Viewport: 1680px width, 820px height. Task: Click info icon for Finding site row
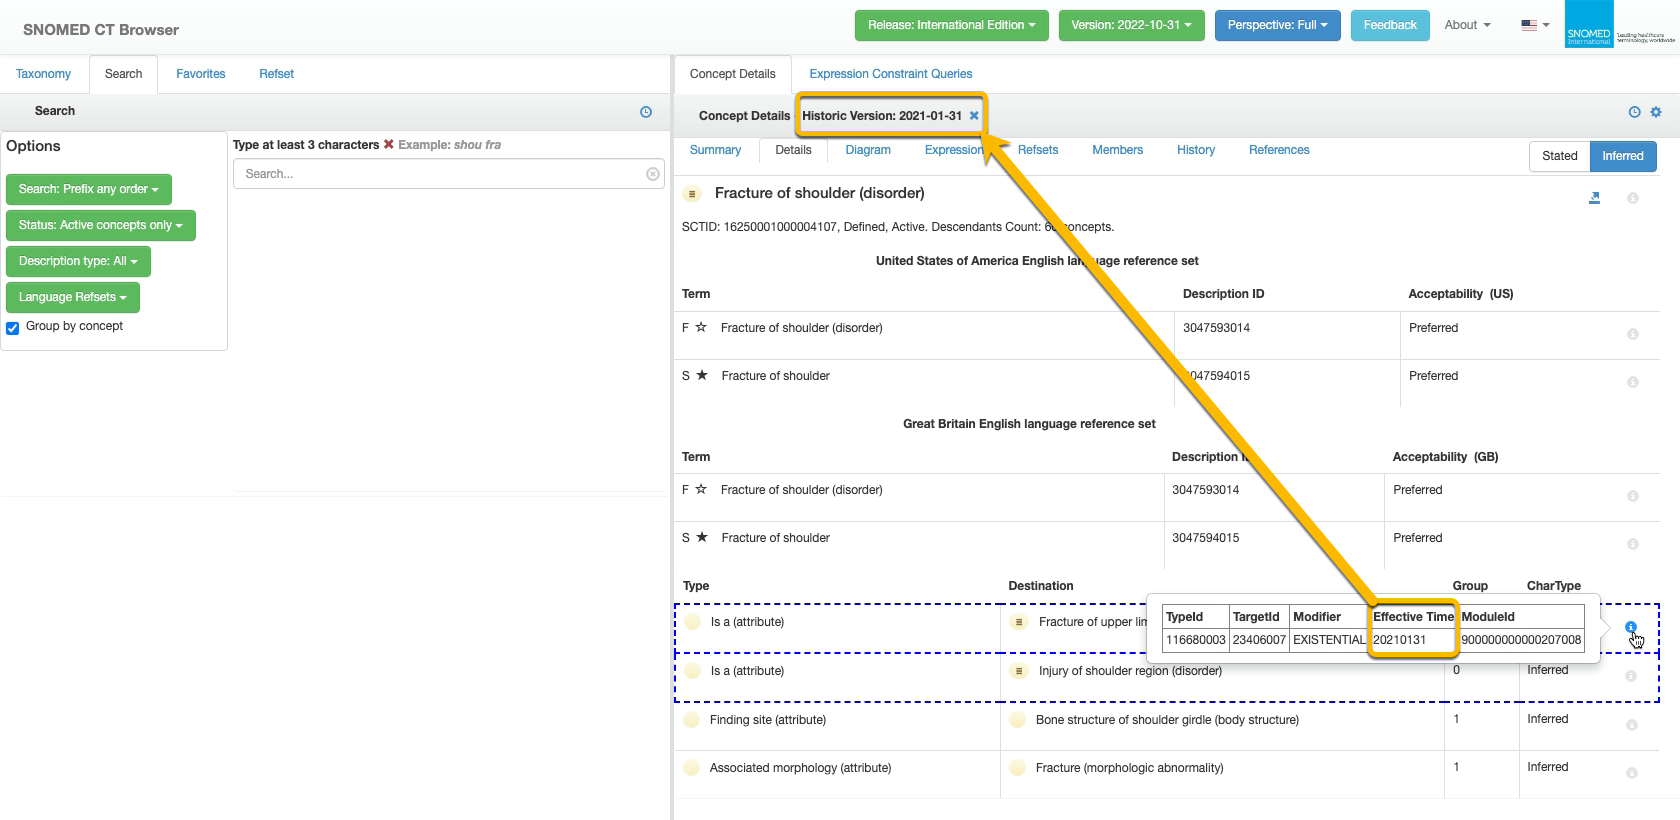pos(1631,725)
